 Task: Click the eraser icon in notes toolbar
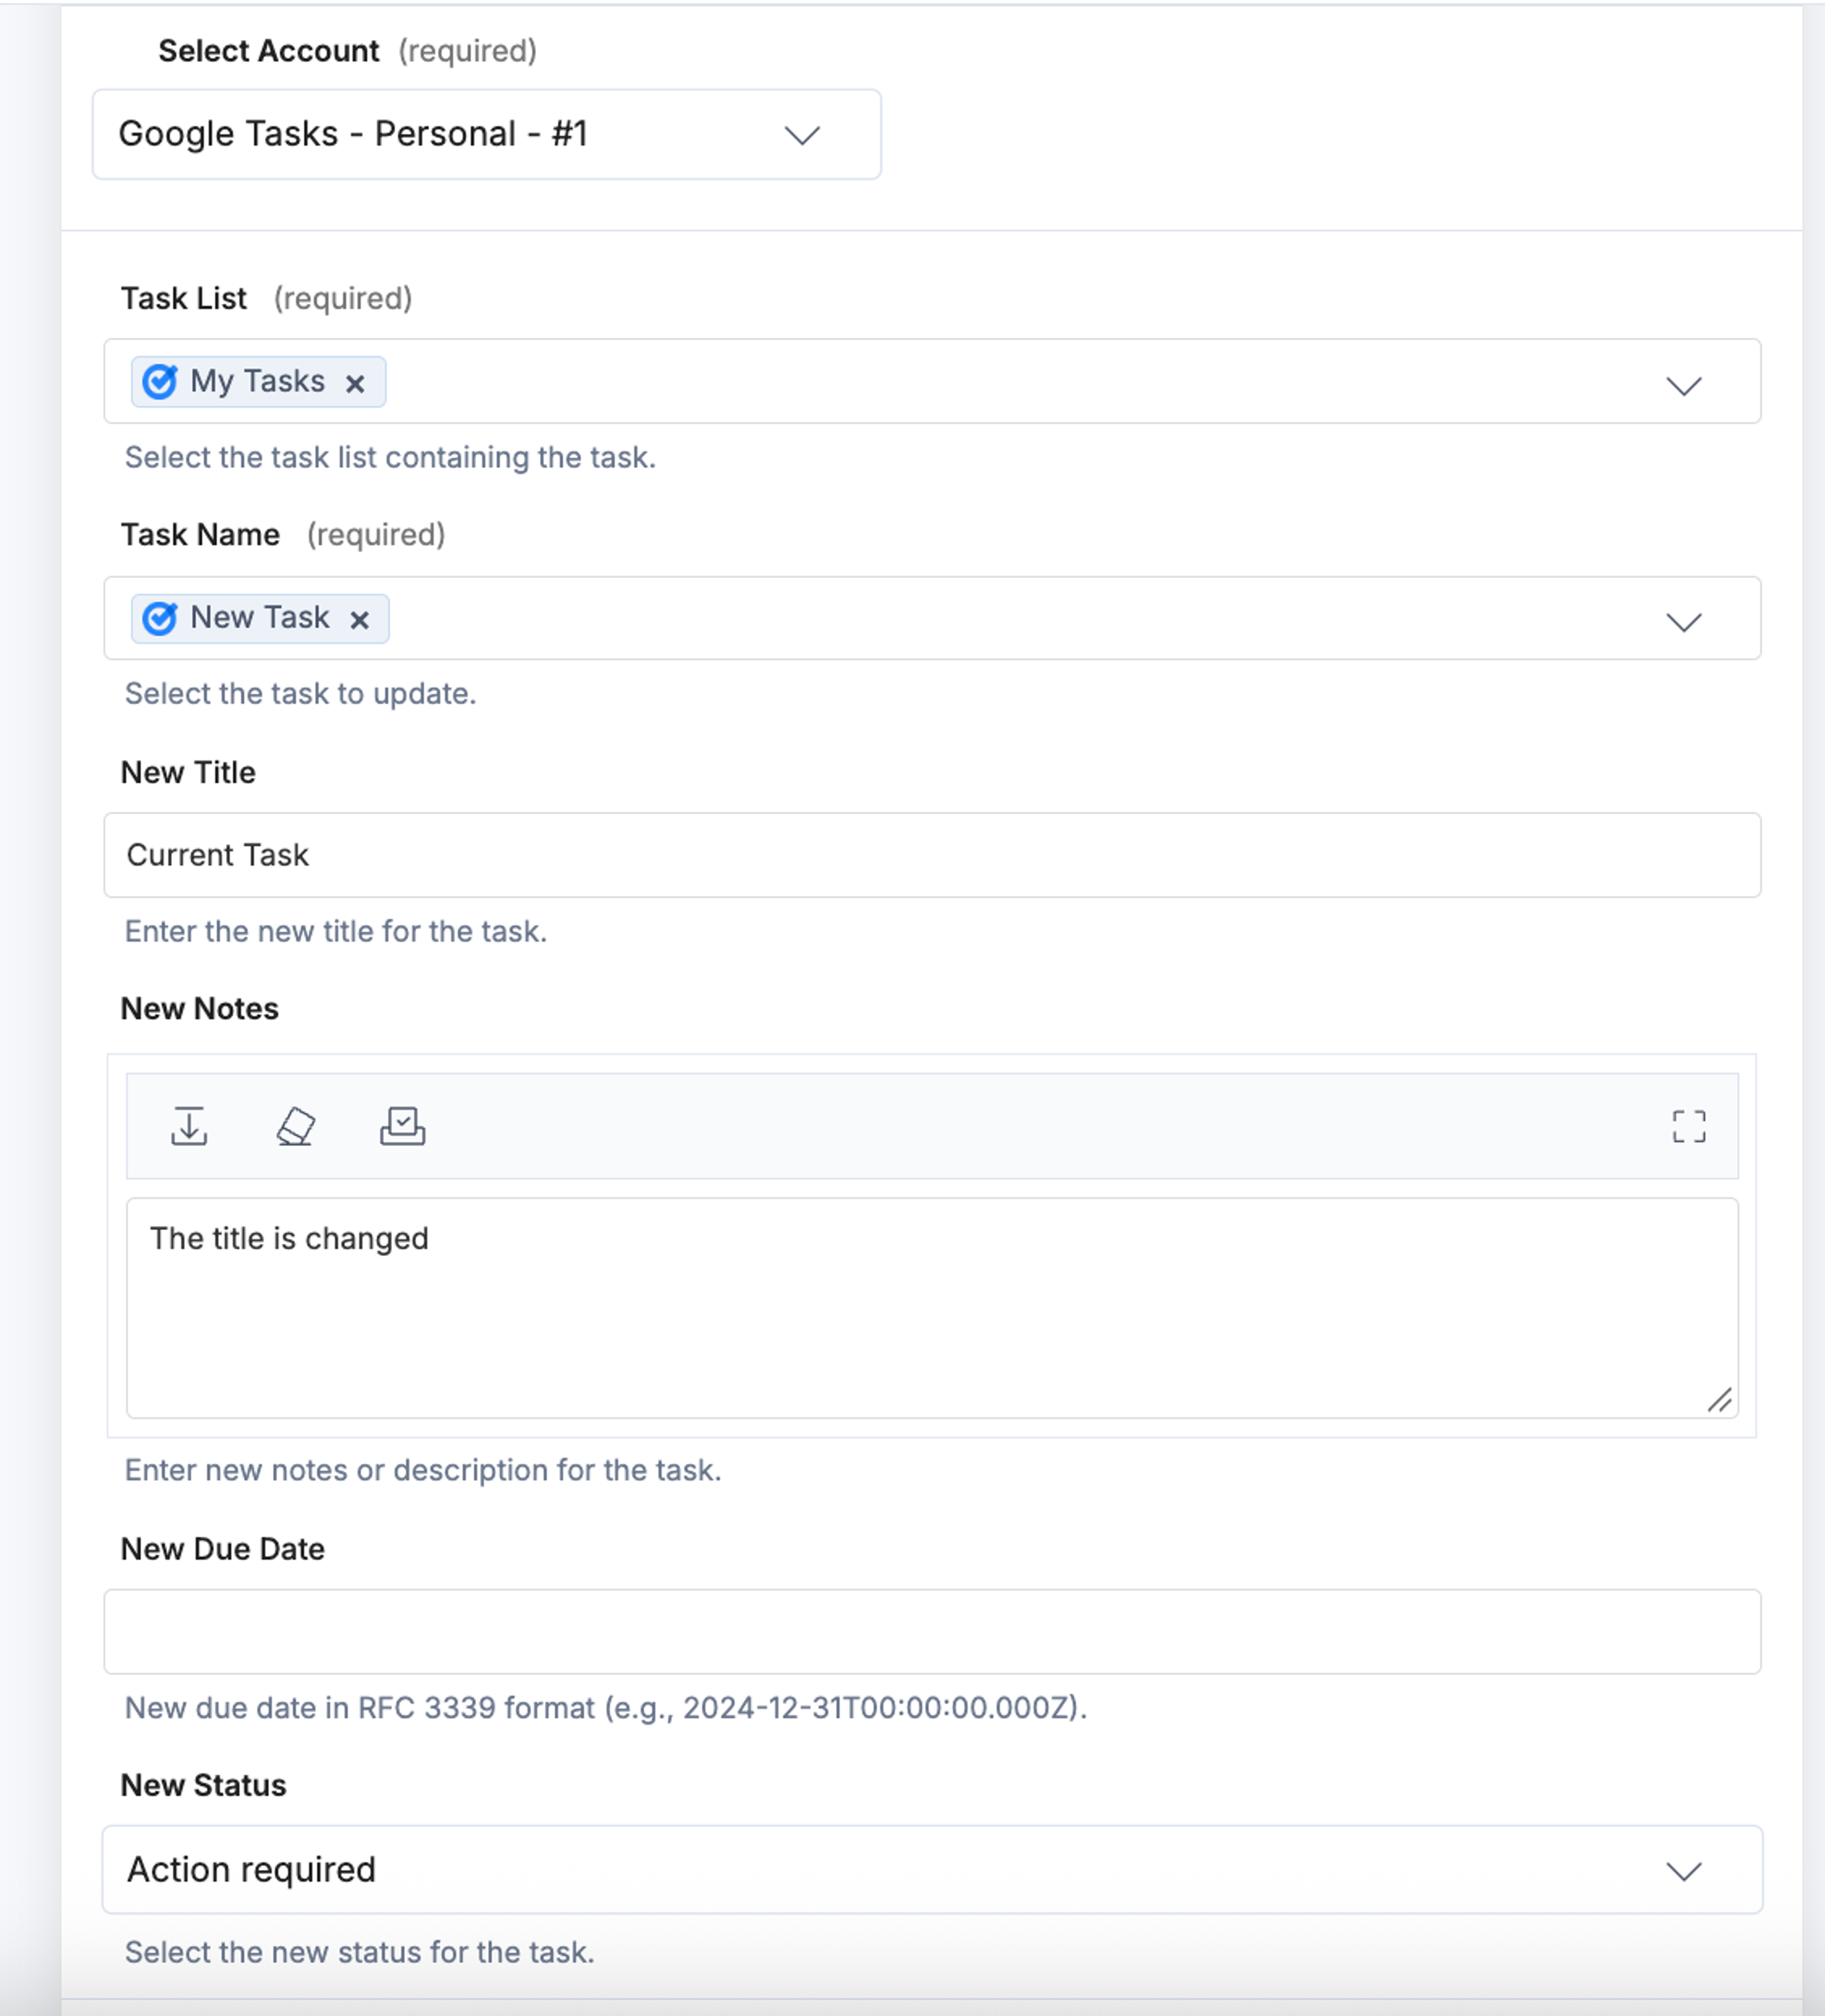(295, 1126)
